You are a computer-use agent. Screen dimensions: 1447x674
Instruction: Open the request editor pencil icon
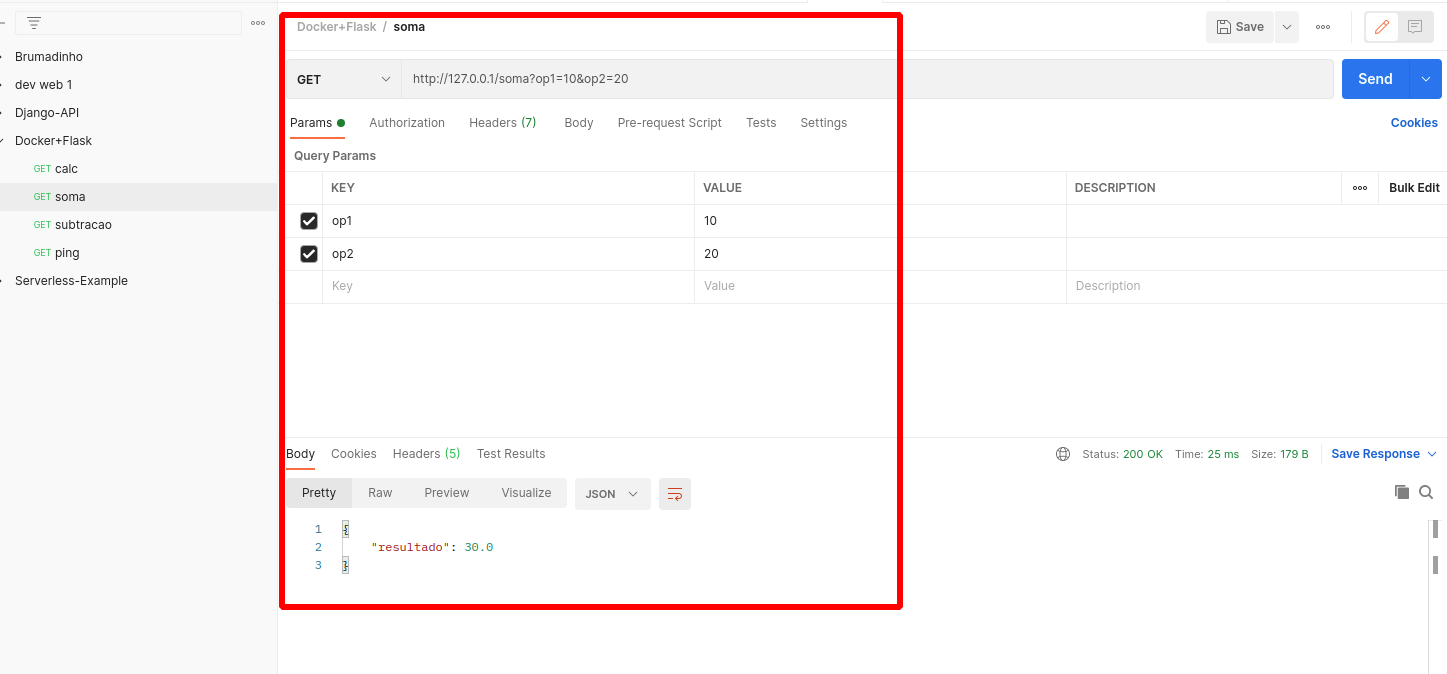[1381, 27]
